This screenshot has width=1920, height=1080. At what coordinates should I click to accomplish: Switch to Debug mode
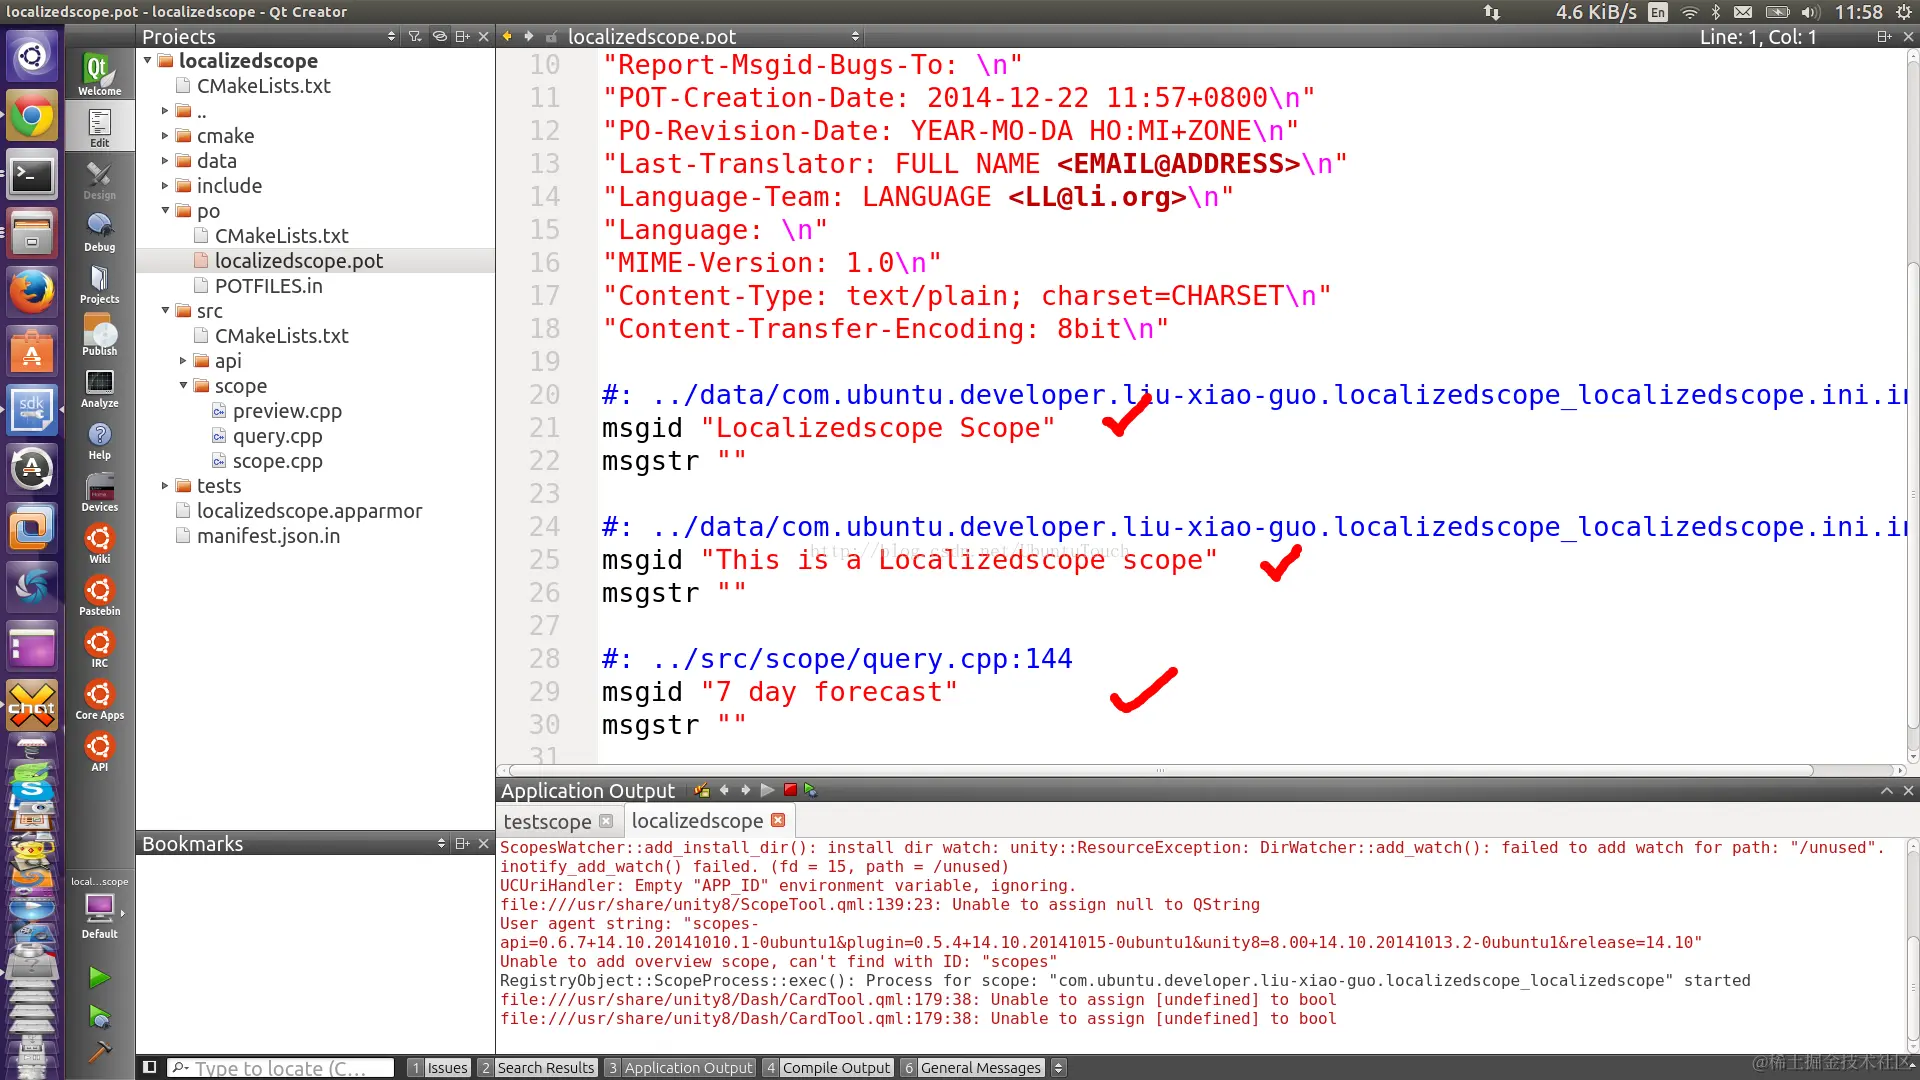pyautogui.click(x=99, y=231)
